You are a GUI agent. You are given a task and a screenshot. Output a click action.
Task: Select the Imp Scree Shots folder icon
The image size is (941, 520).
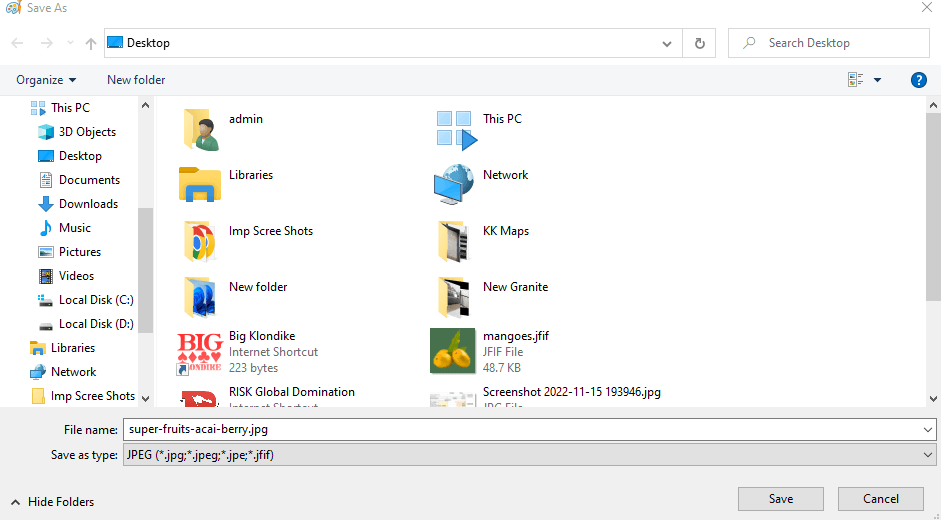pos(200,241)
